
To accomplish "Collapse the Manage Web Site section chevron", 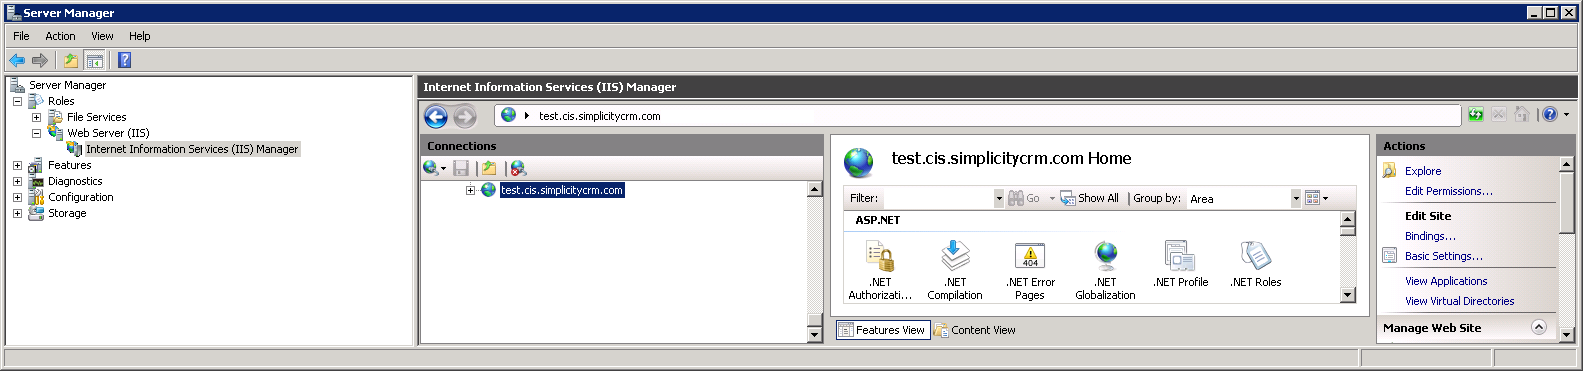I will tap(1539, 327).
